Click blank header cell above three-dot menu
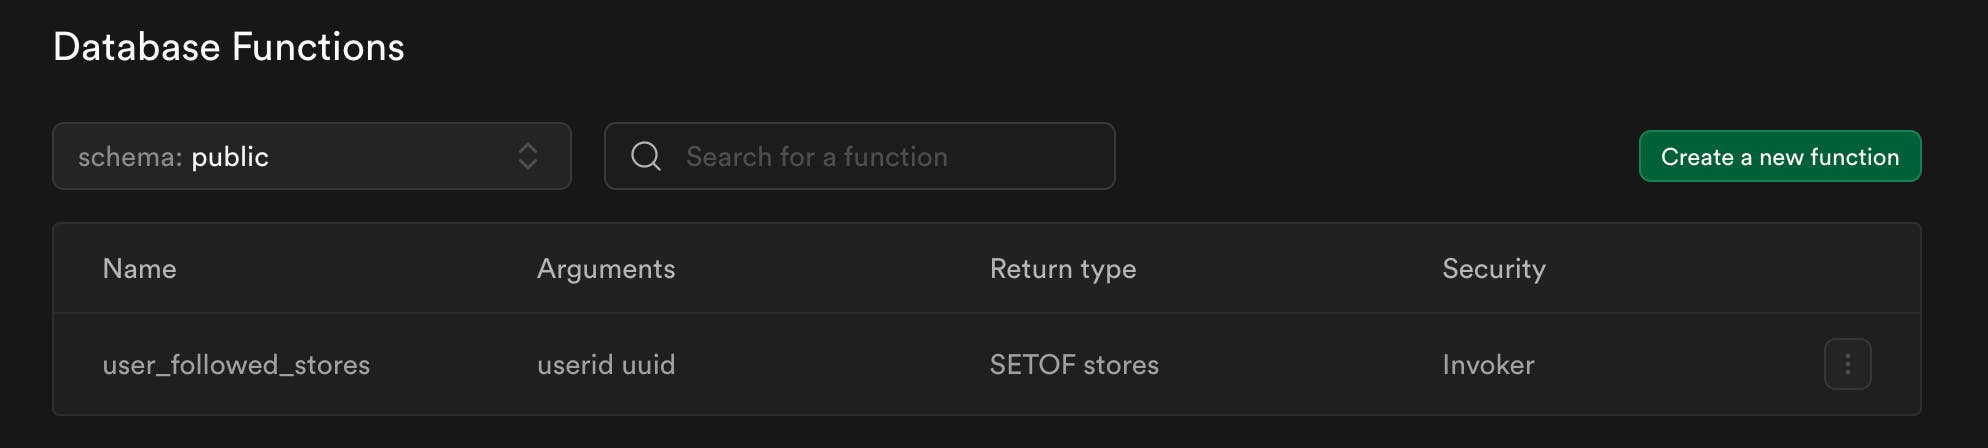 pos(1847,268)
